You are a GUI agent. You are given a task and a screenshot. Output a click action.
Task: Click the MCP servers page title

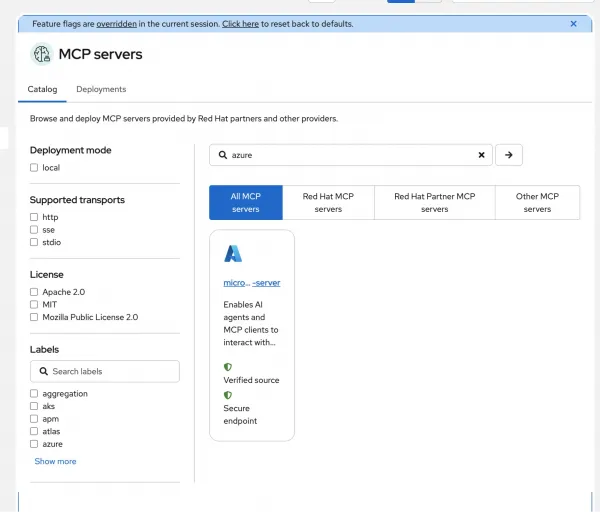[x=100, y=54]
